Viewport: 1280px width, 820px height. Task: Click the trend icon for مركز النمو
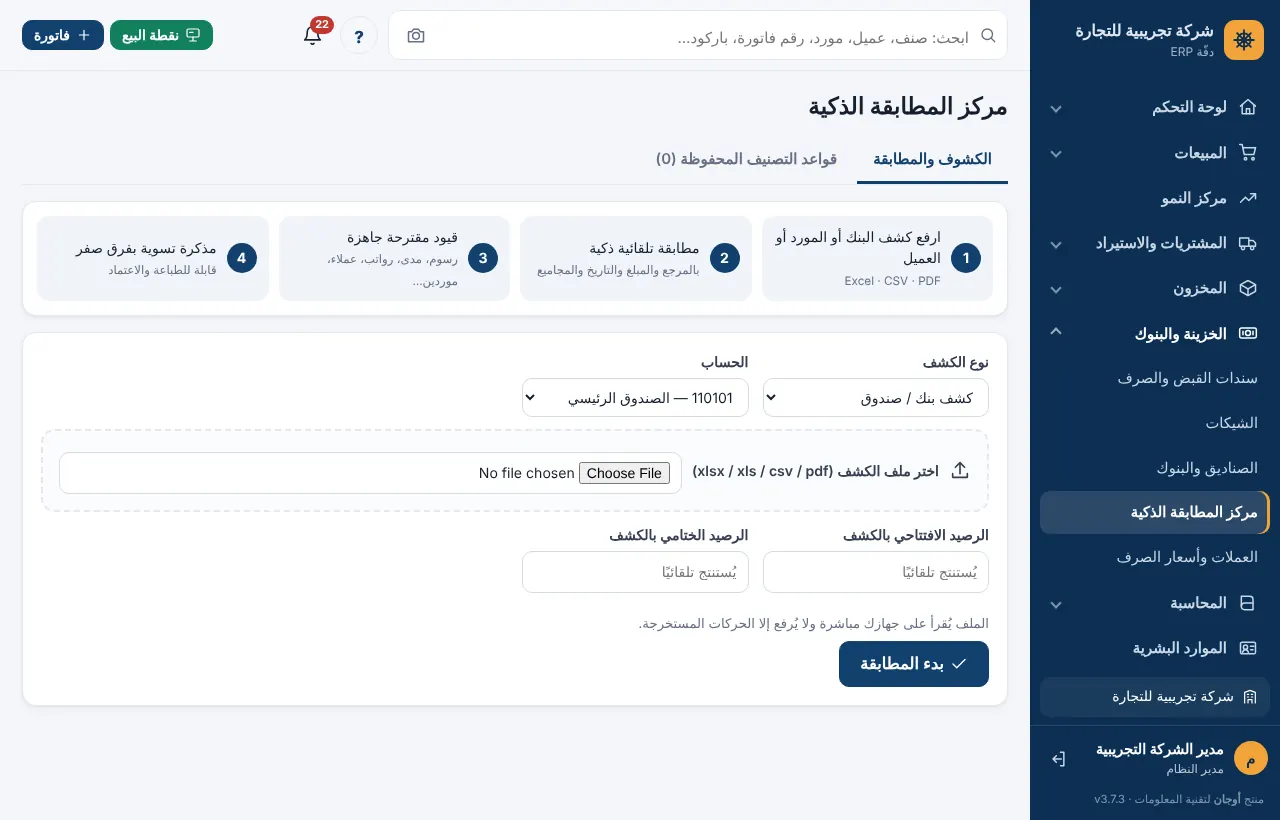[x=1248, y=198]
